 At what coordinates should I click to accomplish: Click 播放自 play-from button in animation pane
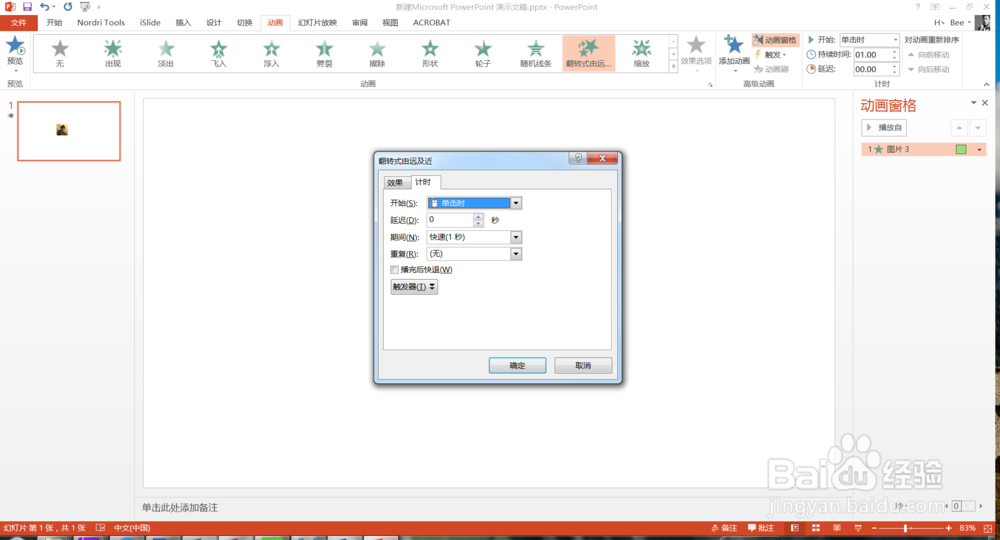884,128
